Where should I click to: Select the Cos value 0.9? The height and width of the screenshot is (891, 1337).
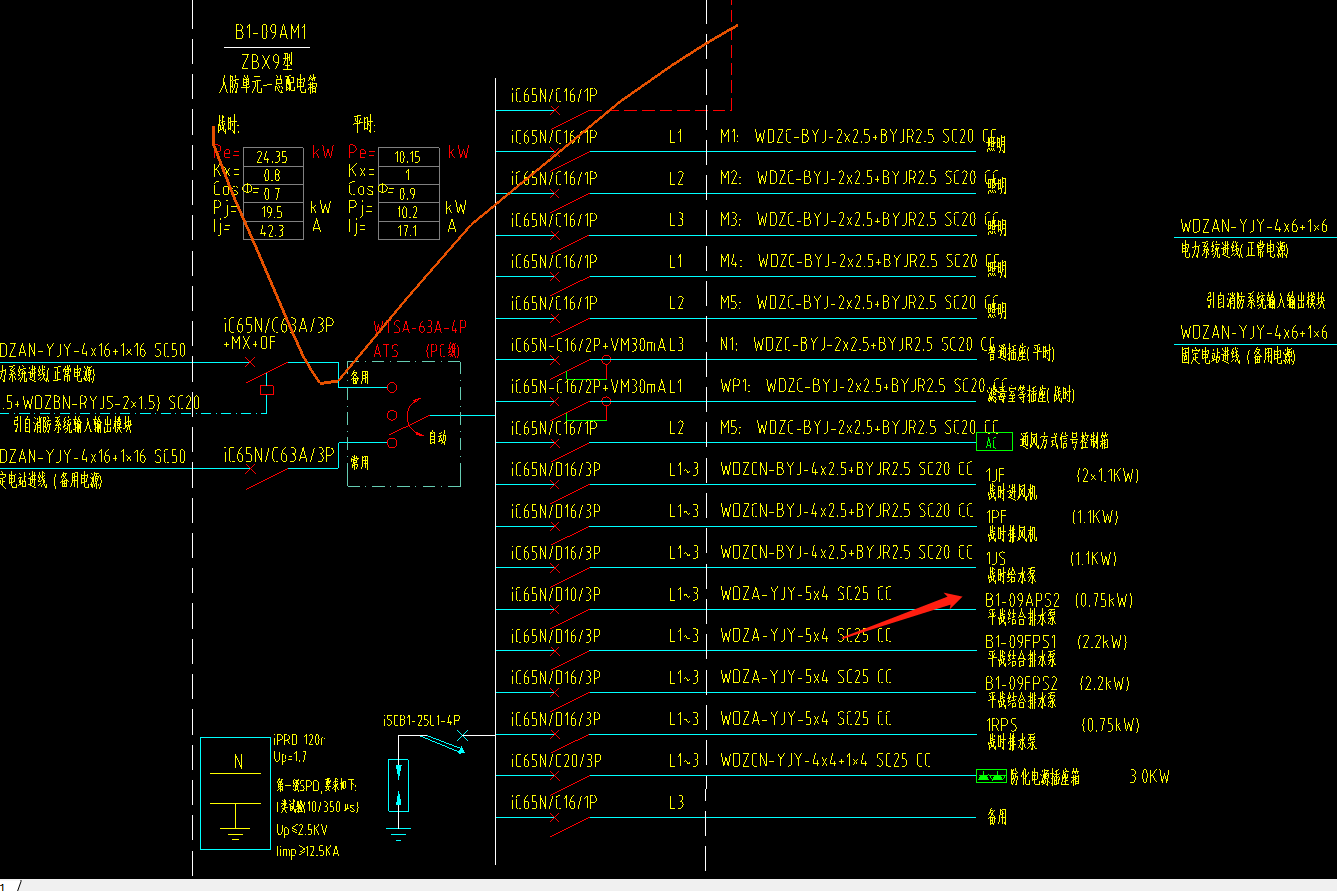(407, 194)
